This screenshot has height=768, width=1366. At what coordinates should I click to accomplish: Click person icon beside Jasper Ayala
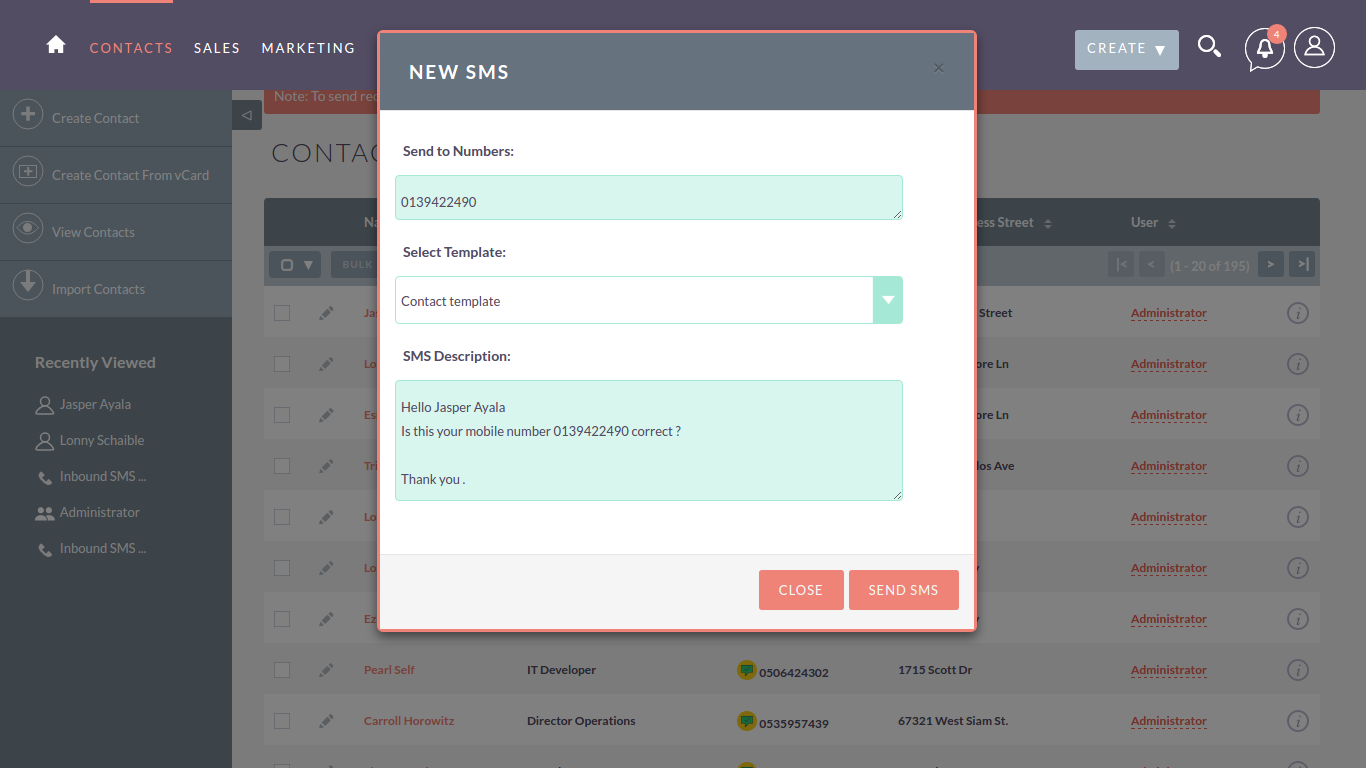coord(44,405)
